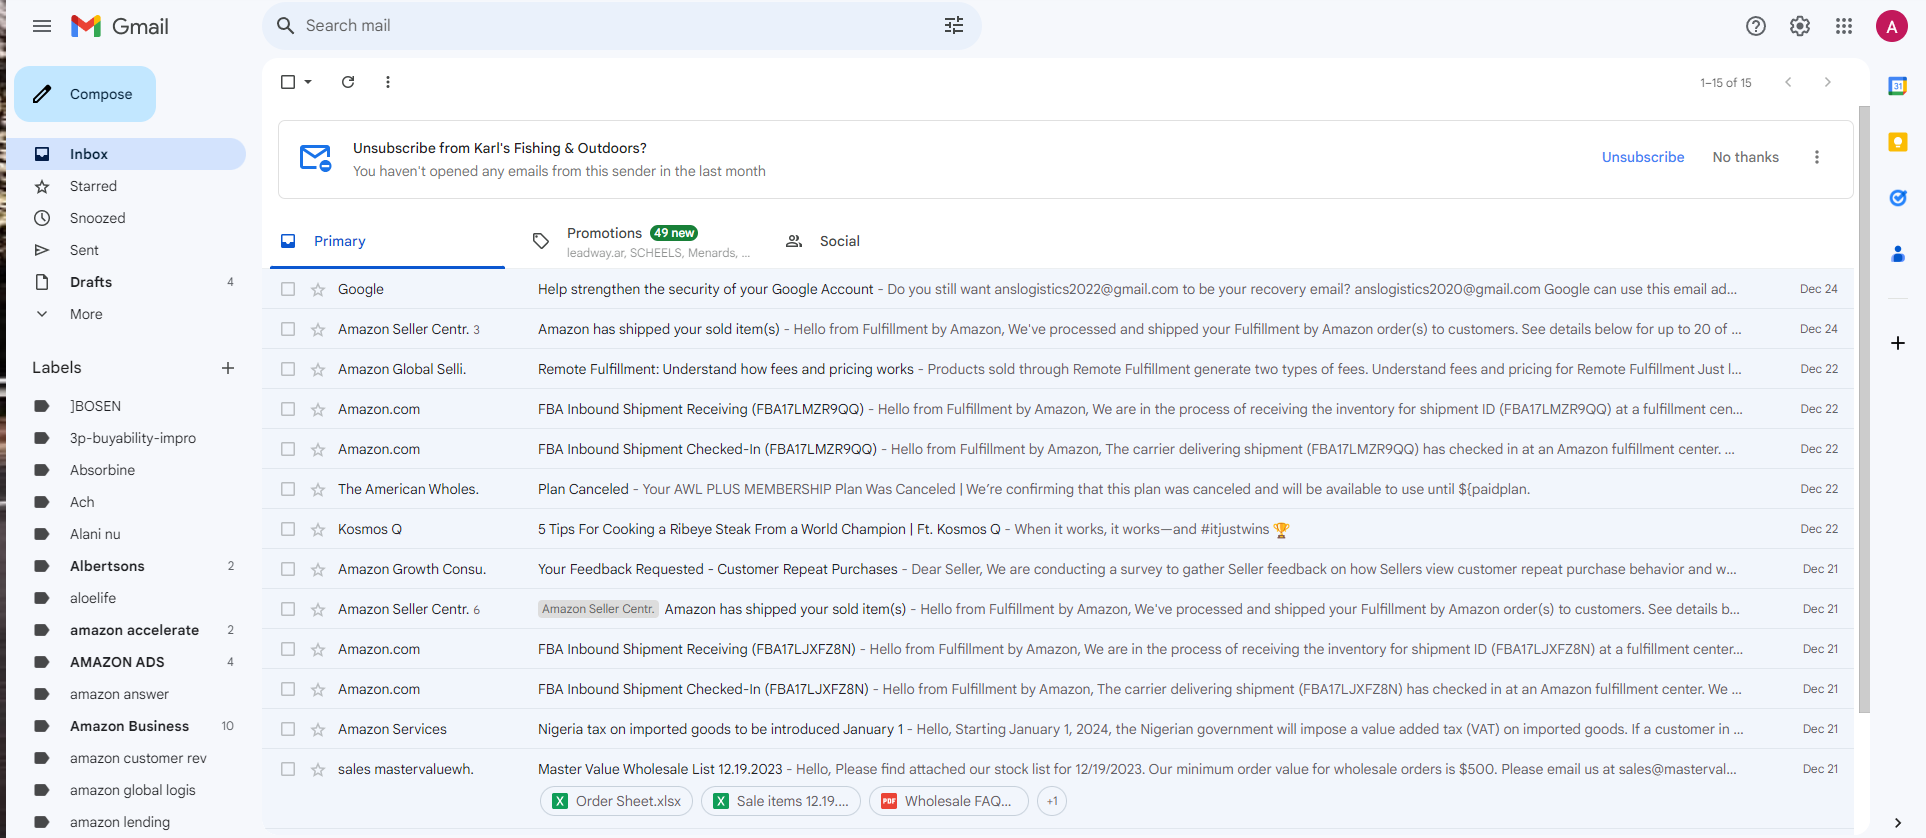Focus the Search mail field
1926x838 pixels.
pyautogui.click(x=620, y=25)
